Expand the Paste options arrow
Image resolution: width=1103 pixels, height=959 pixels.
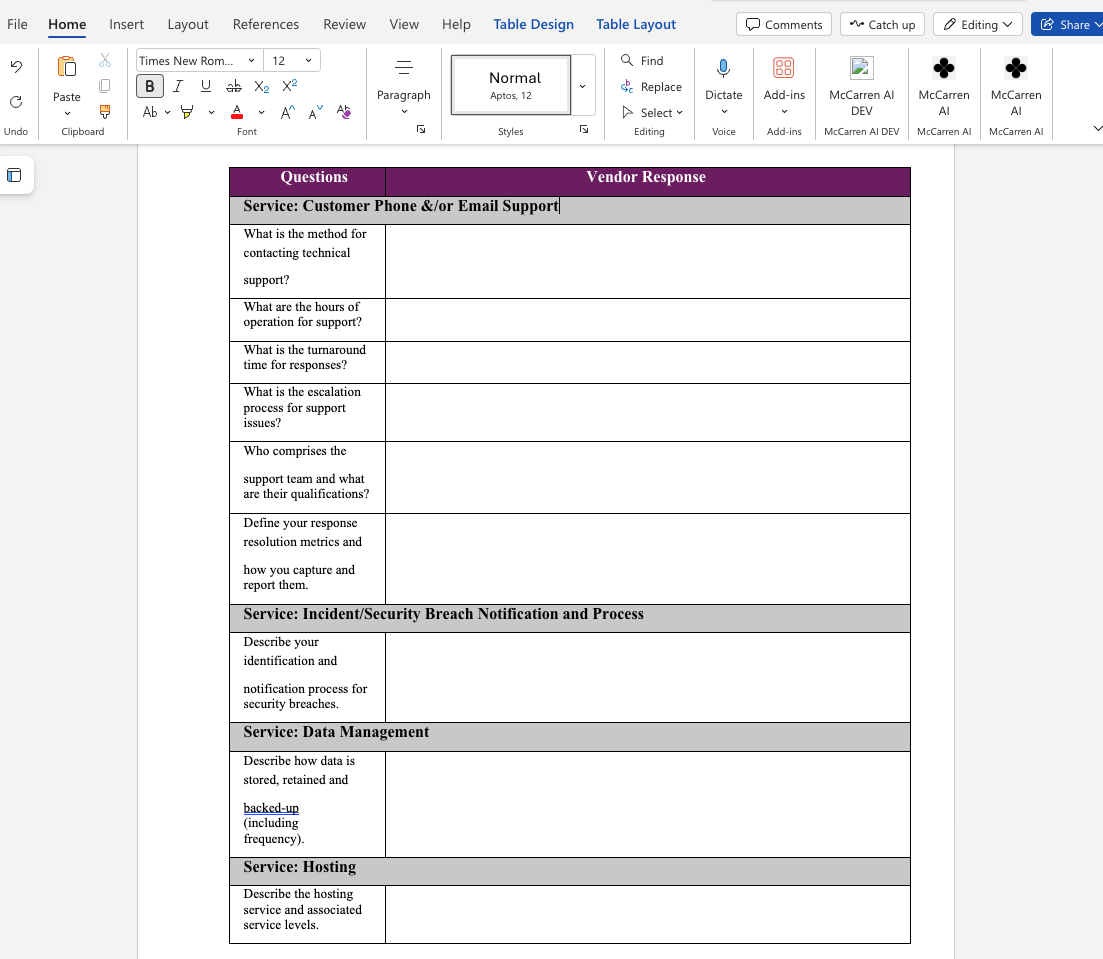click(67, 113)
